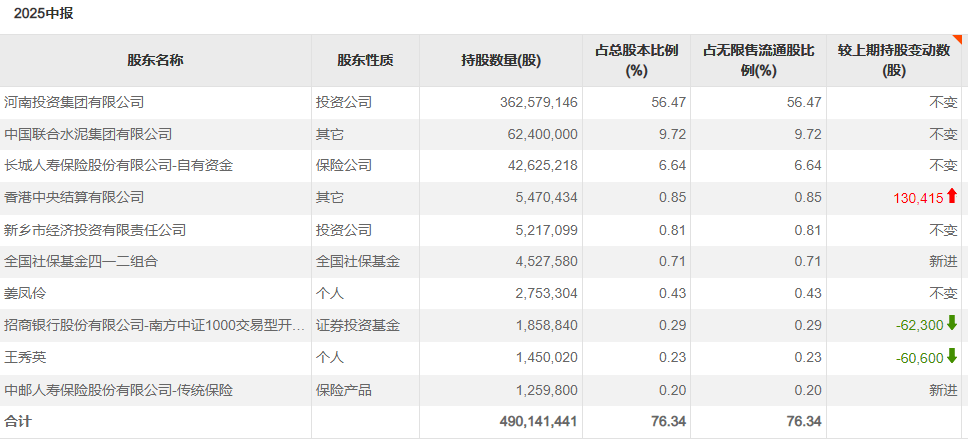Open shareholder 全国社保基金四一二组合
The height and width of the screenshot is (441, 968).
[x=81, y=261]
